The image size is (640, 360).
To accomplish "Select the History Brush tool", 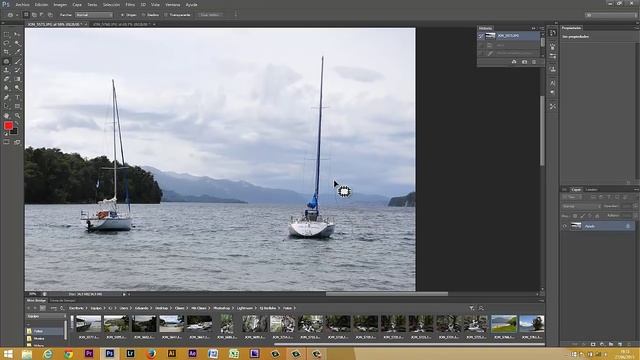I will click(17, 70).
